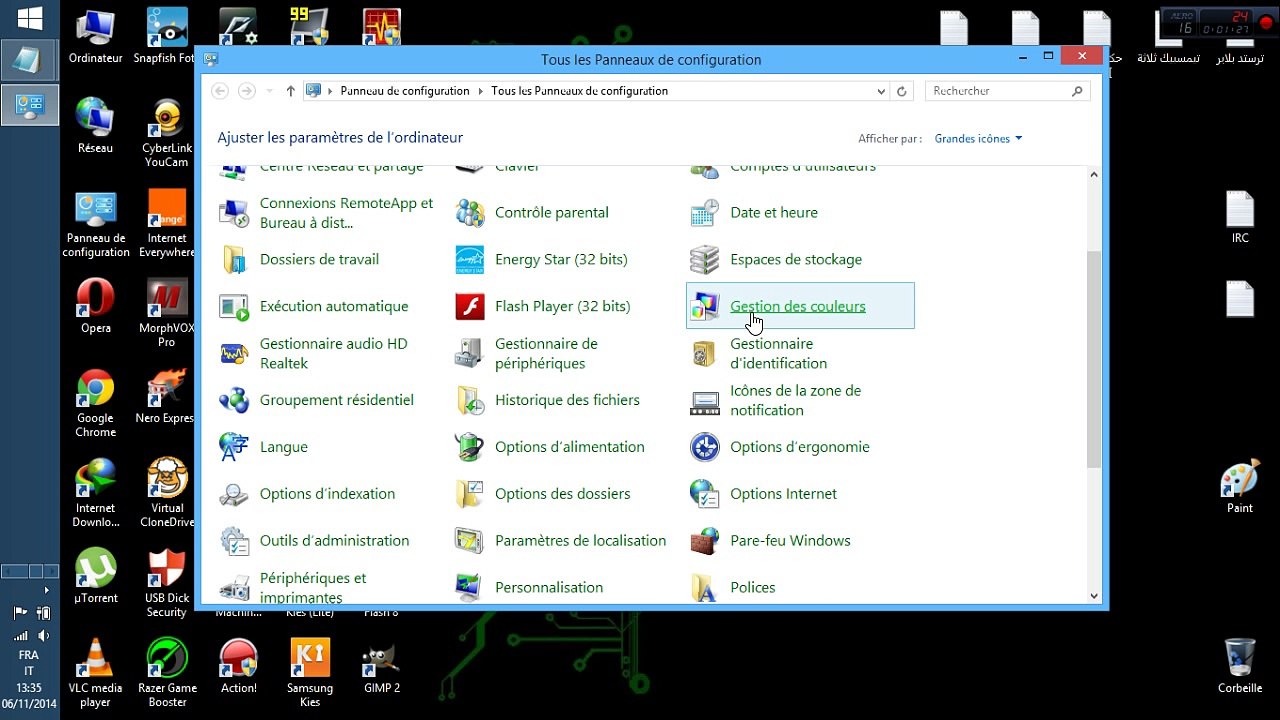1280x720 pixels.
Task: Expand the arrow after Panneau de configuration breadcrumb
Action: 480,91
